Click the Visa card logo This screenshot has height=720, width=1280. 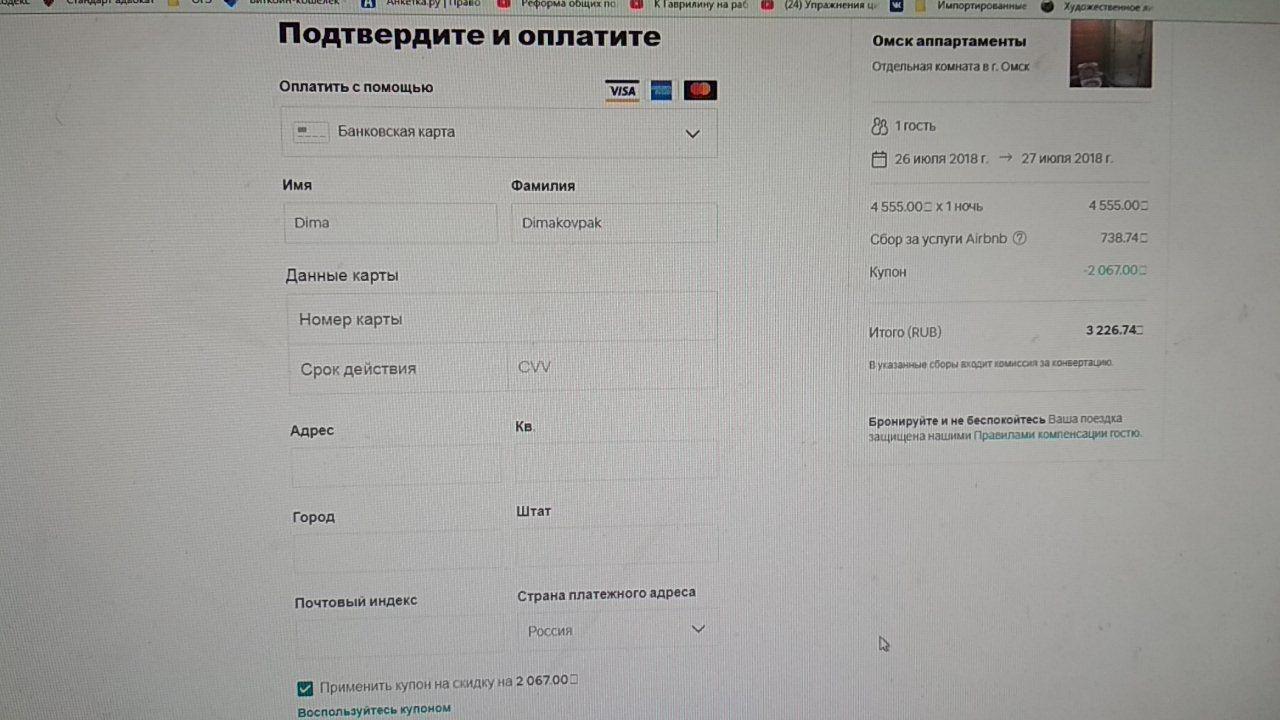(x=622, y=91)
